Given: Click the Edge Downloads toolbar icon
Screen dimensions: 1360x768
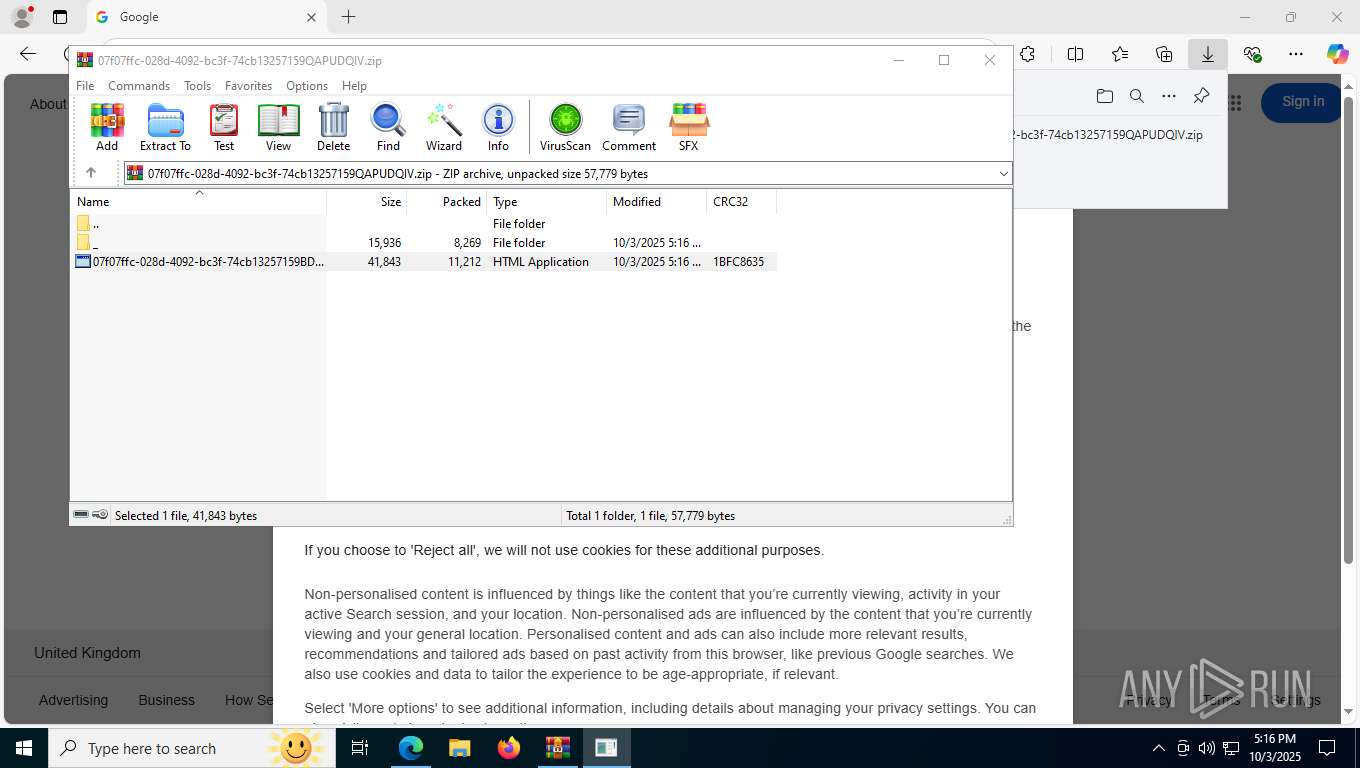Looking at the screenshot, I should [x=1208, y=54].
